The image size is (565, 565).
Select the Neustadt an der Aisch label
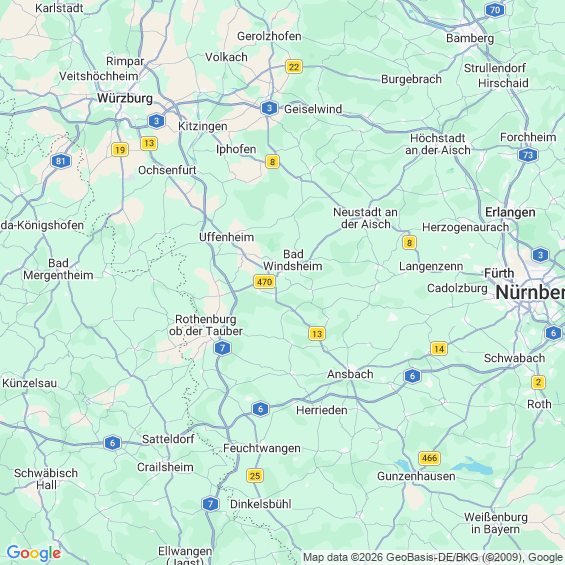(365, 218)
